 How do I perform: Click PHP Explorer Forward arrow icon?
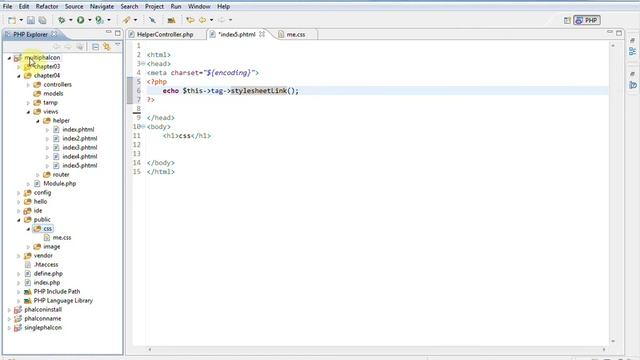(68, 47)
